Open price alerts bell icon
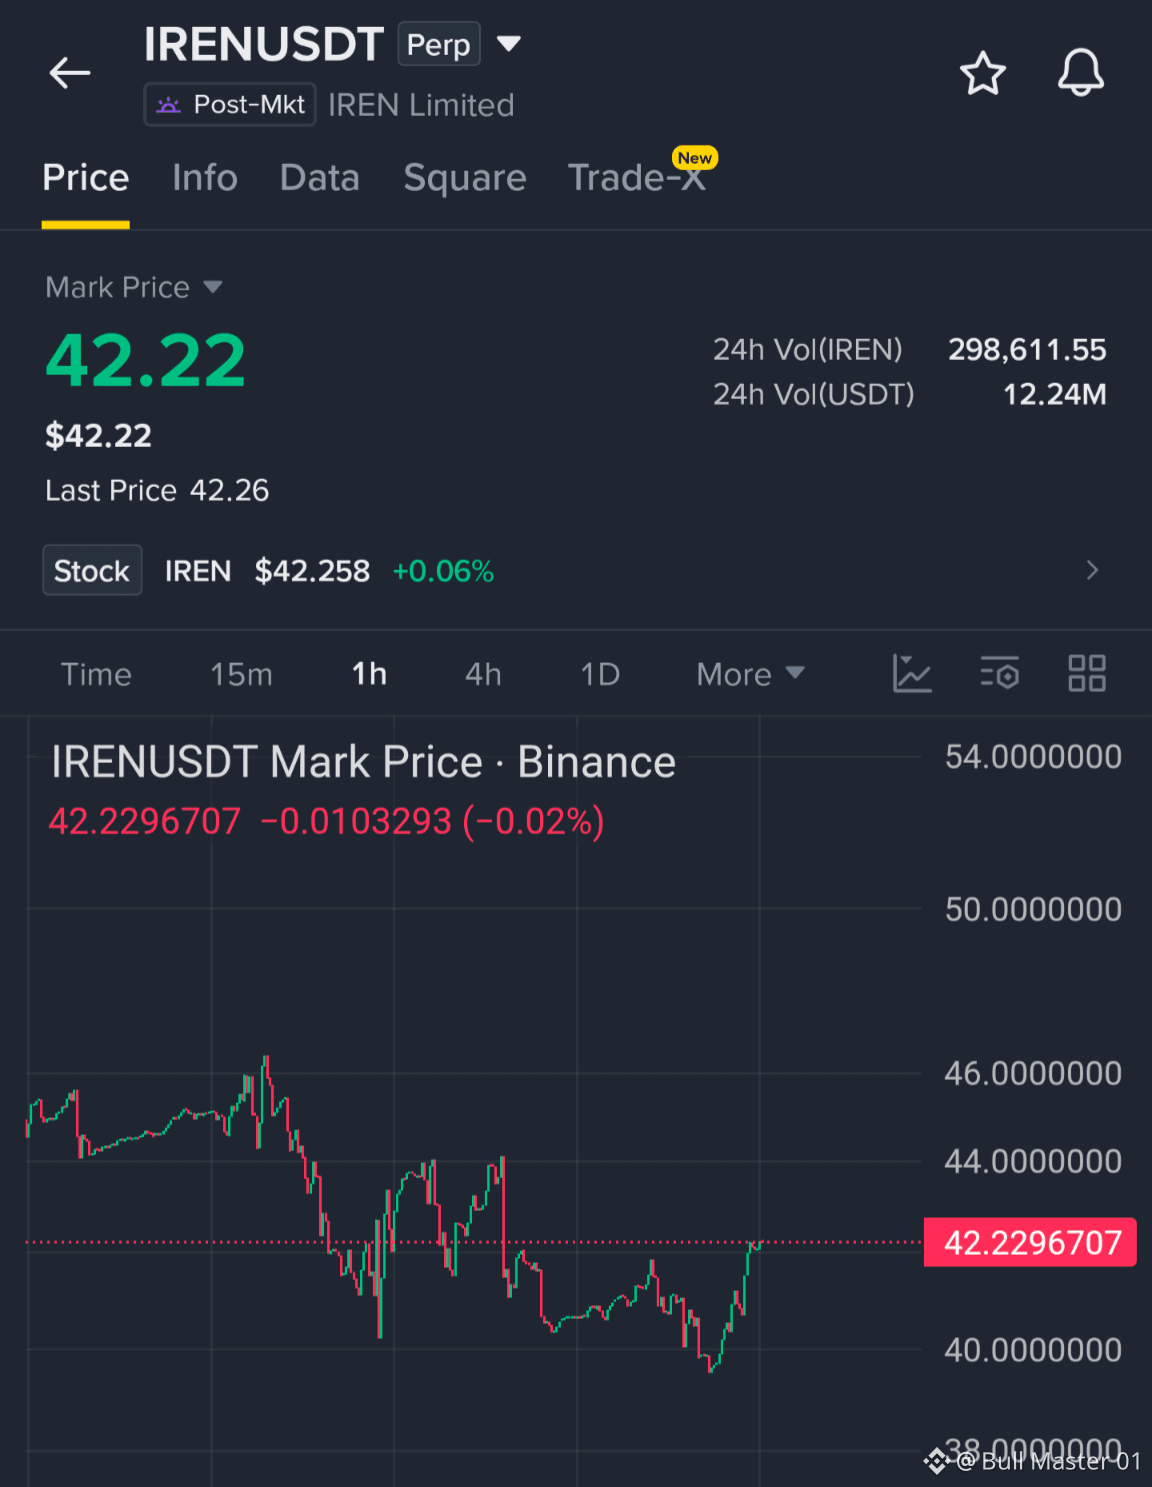 1081,73
